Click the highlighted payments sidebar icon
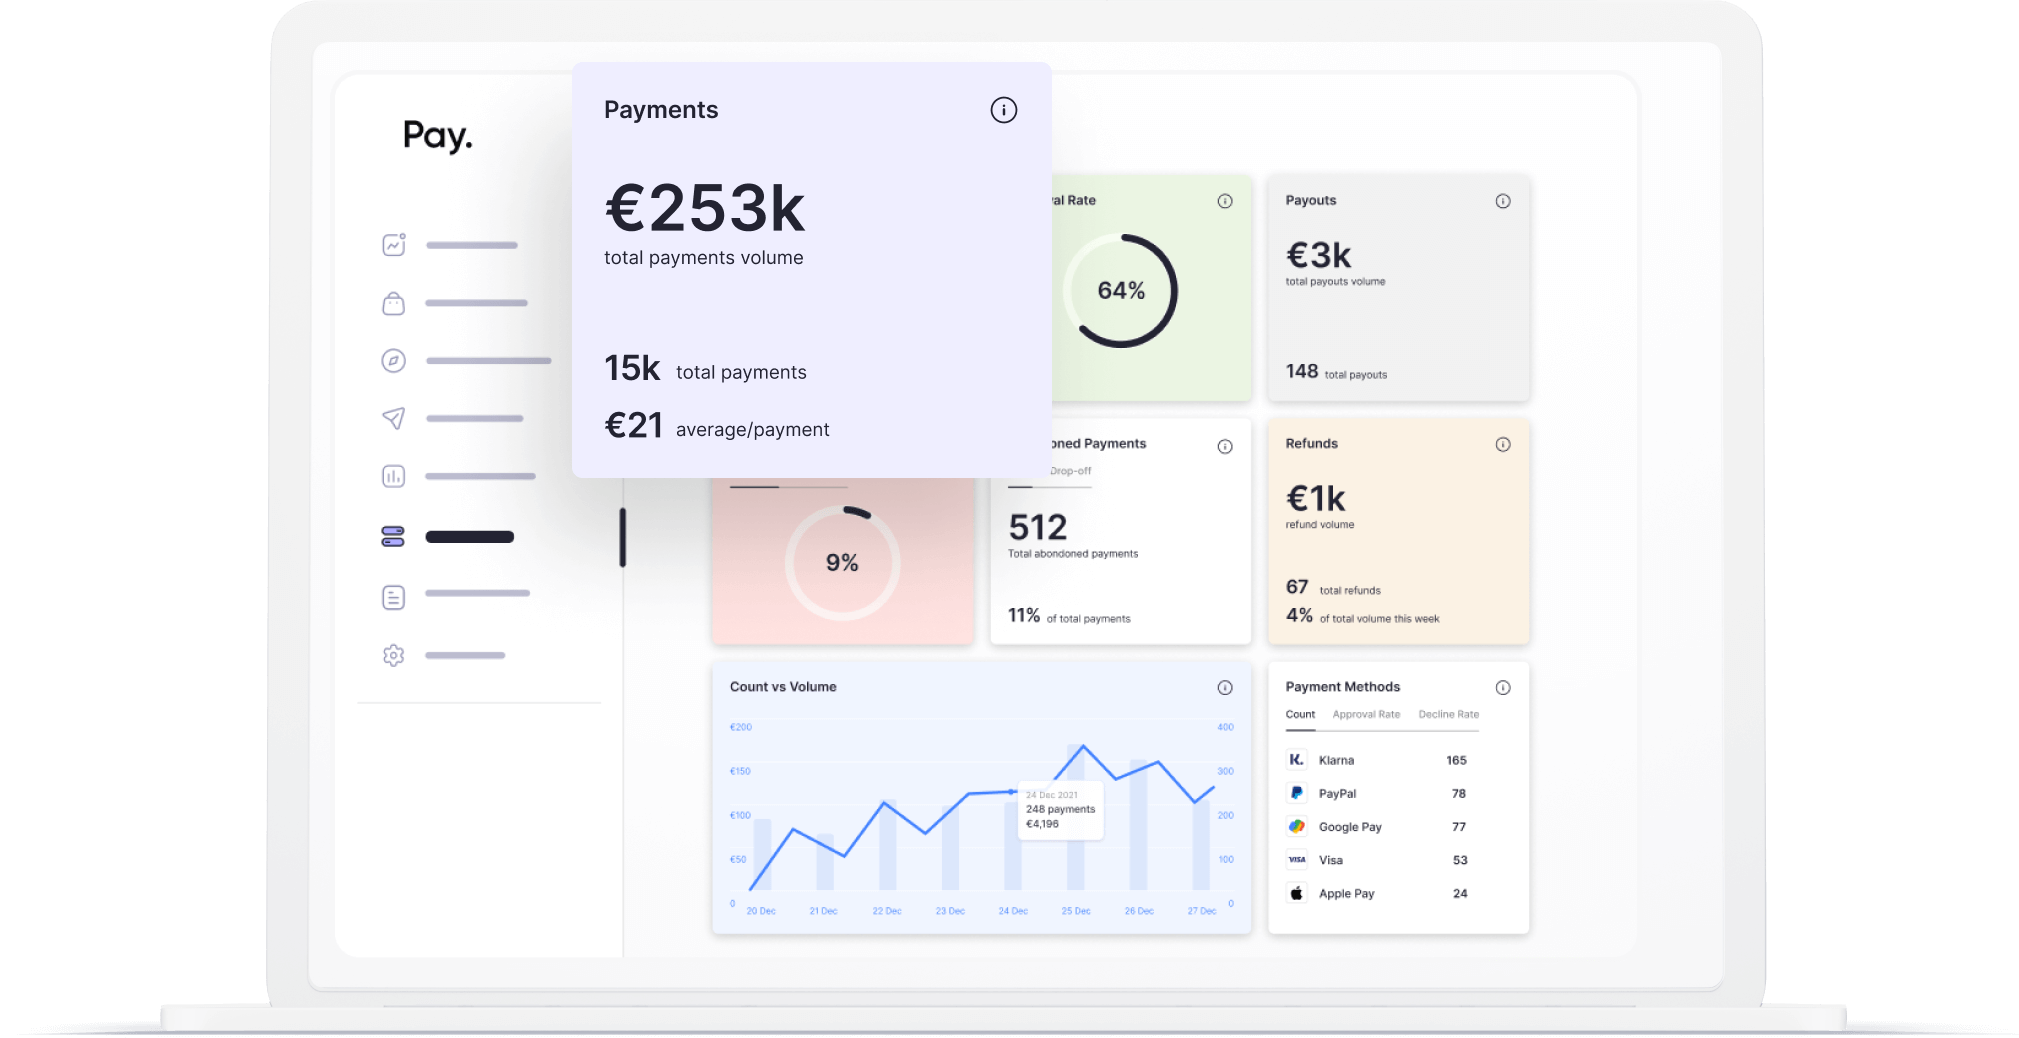2019x1038 pixels. point(393,536)
